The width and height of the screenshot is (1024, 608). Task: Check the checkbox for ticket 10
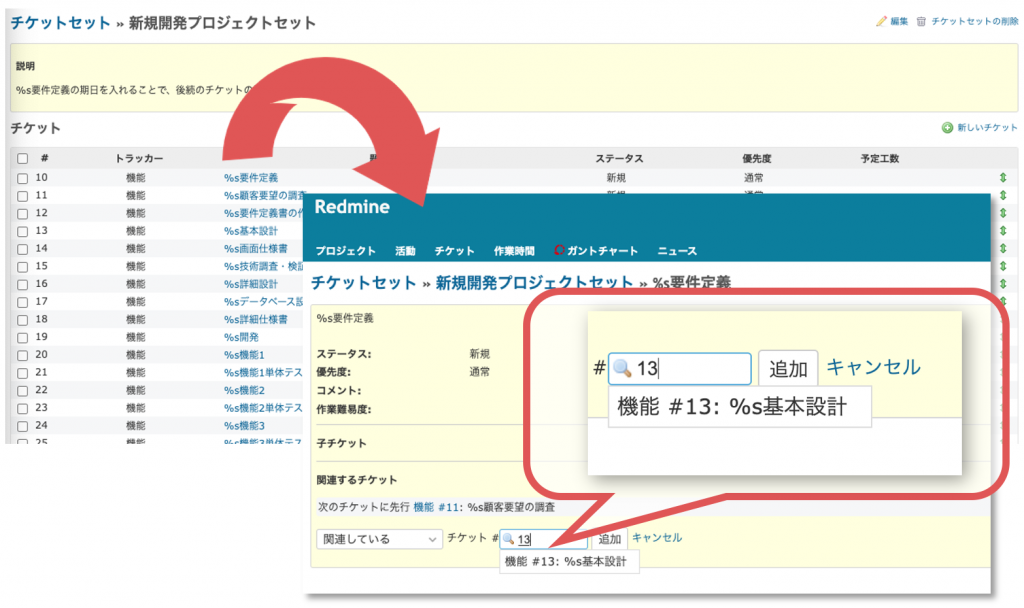[23, 178]
